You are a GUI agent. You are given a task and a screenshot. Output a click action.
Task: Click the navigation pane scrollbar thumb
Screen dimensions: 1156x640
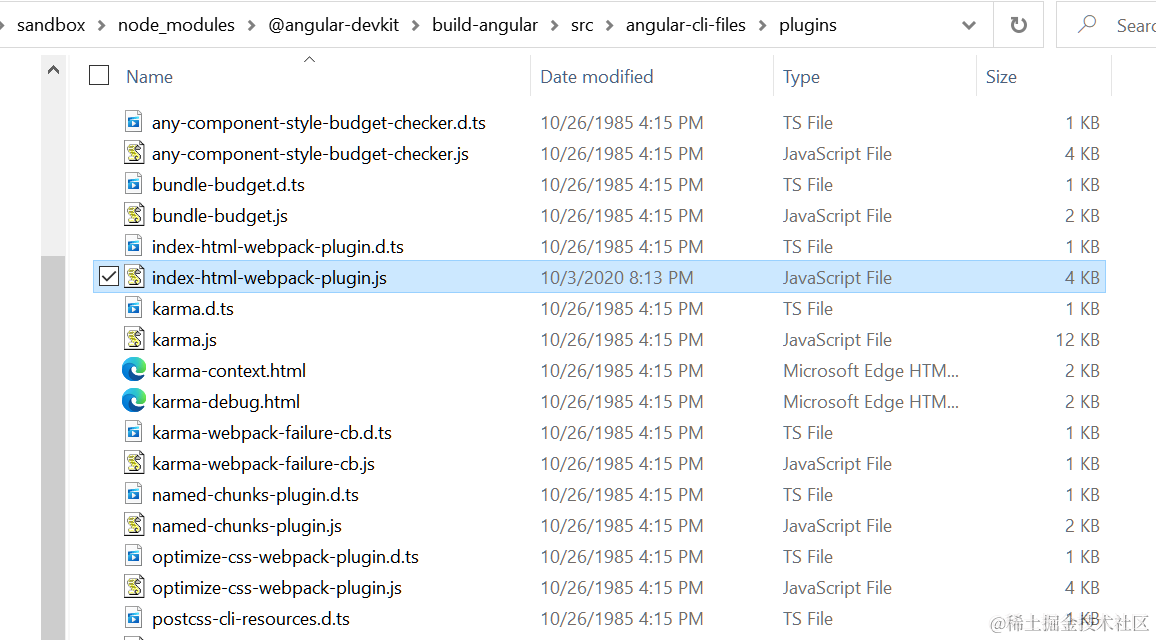coord(53,448)
